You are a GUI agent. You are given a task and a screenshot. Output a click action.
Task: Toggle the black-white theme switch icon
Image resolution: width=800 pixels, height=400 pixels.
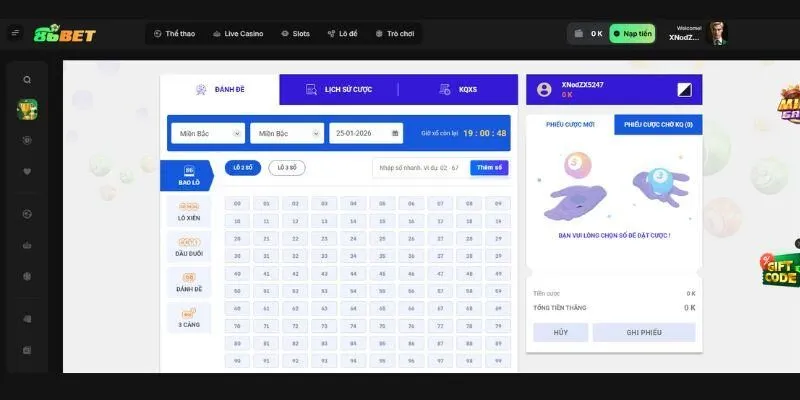pos(684,89)
